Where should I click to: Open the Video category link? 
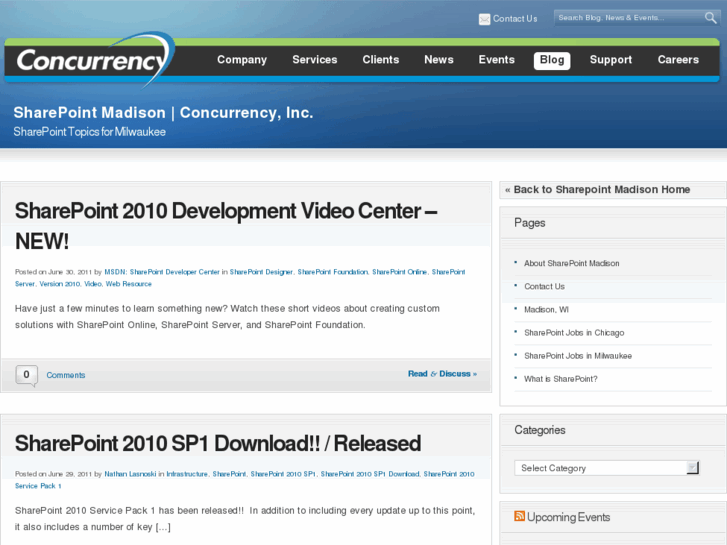(93, 284)
